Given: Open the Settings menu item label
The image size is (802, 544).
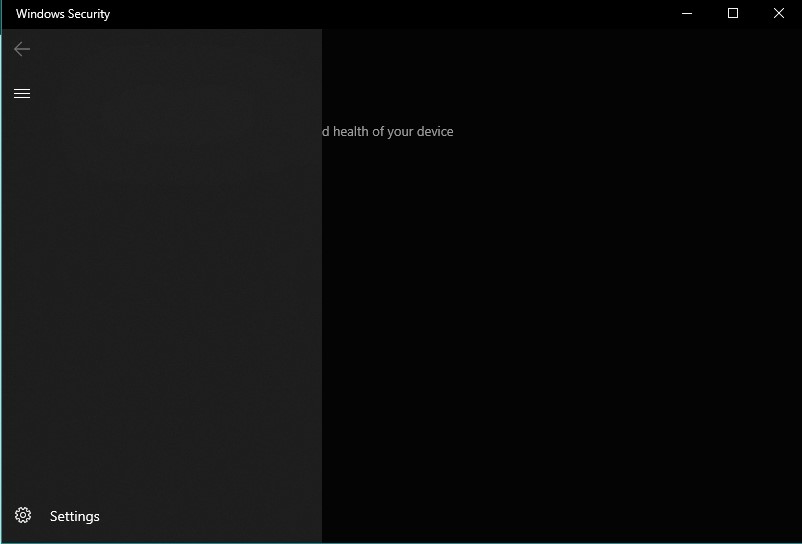Looking at the screenshot, I should pos(75,516).
